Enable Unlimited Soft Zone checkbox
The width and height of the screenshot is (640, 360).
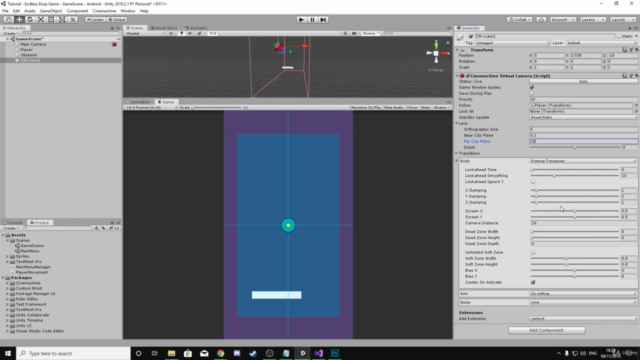tap(533, 252)
